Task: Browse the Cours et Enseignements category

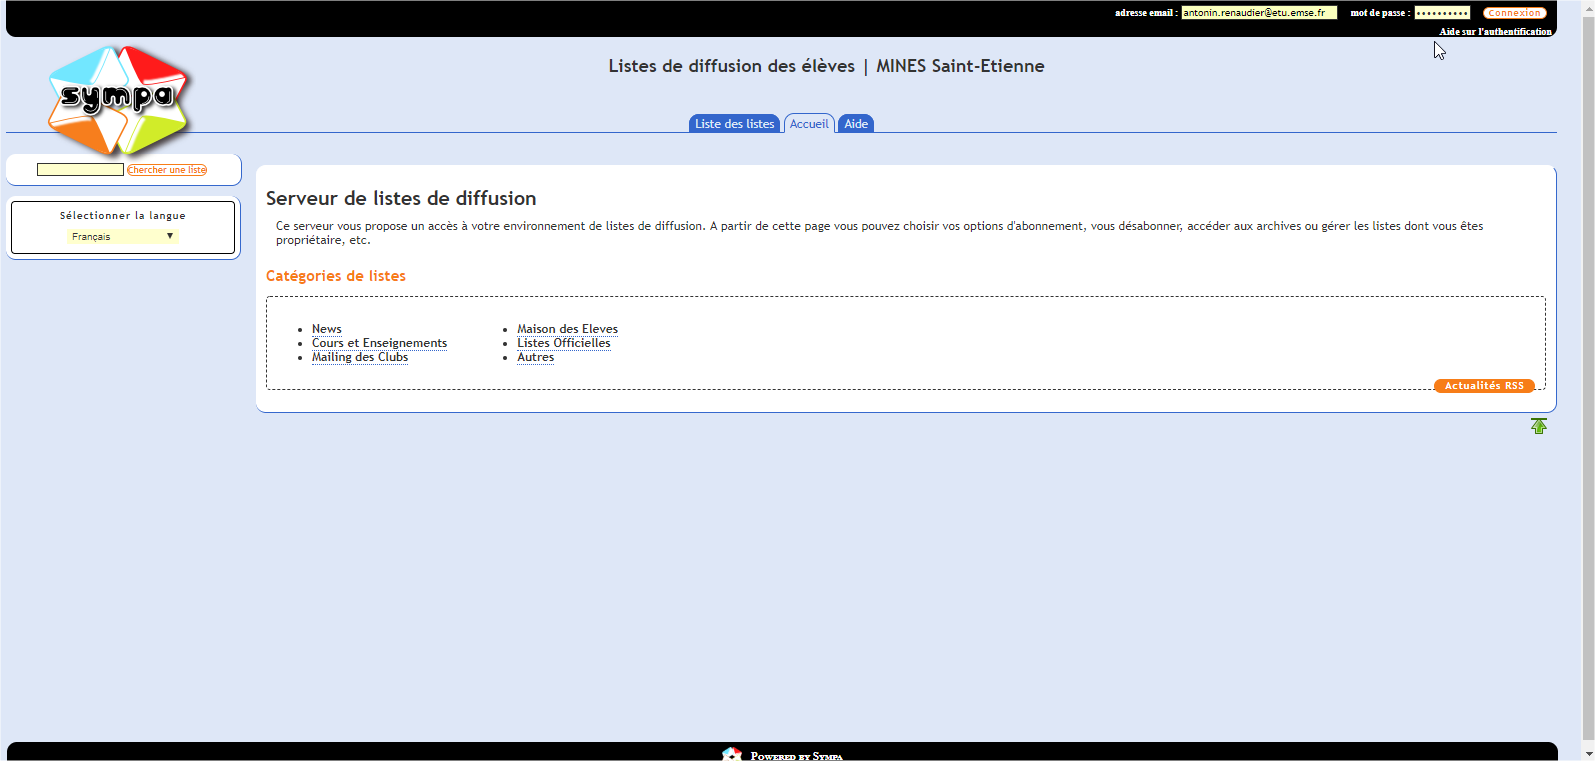Action: tap(379, 343)
